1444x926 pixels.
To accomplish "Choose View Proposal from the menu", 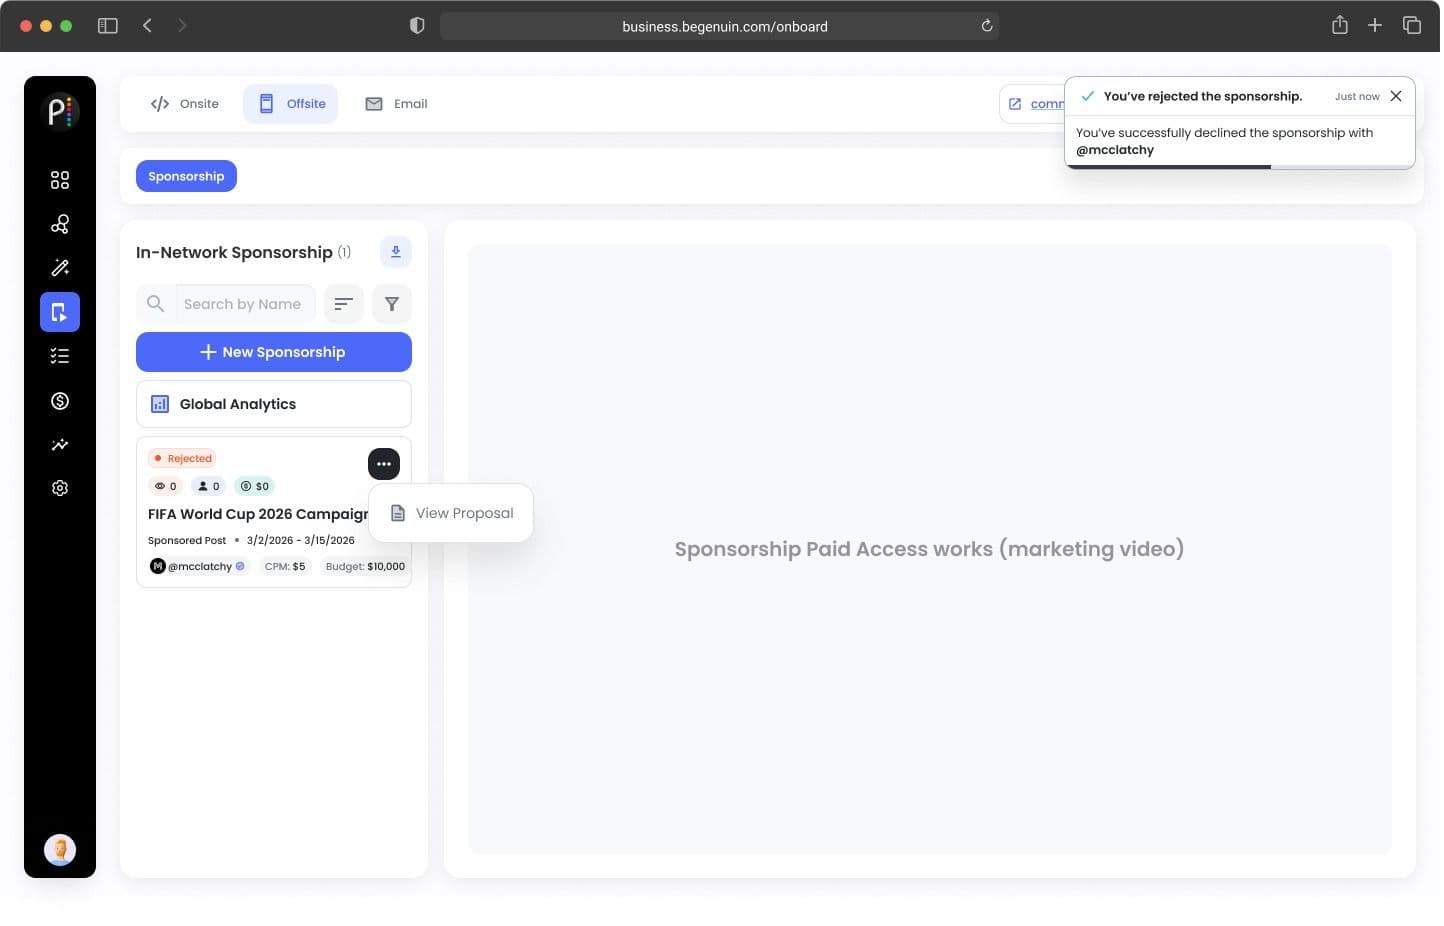I will (x=451, y=513).
